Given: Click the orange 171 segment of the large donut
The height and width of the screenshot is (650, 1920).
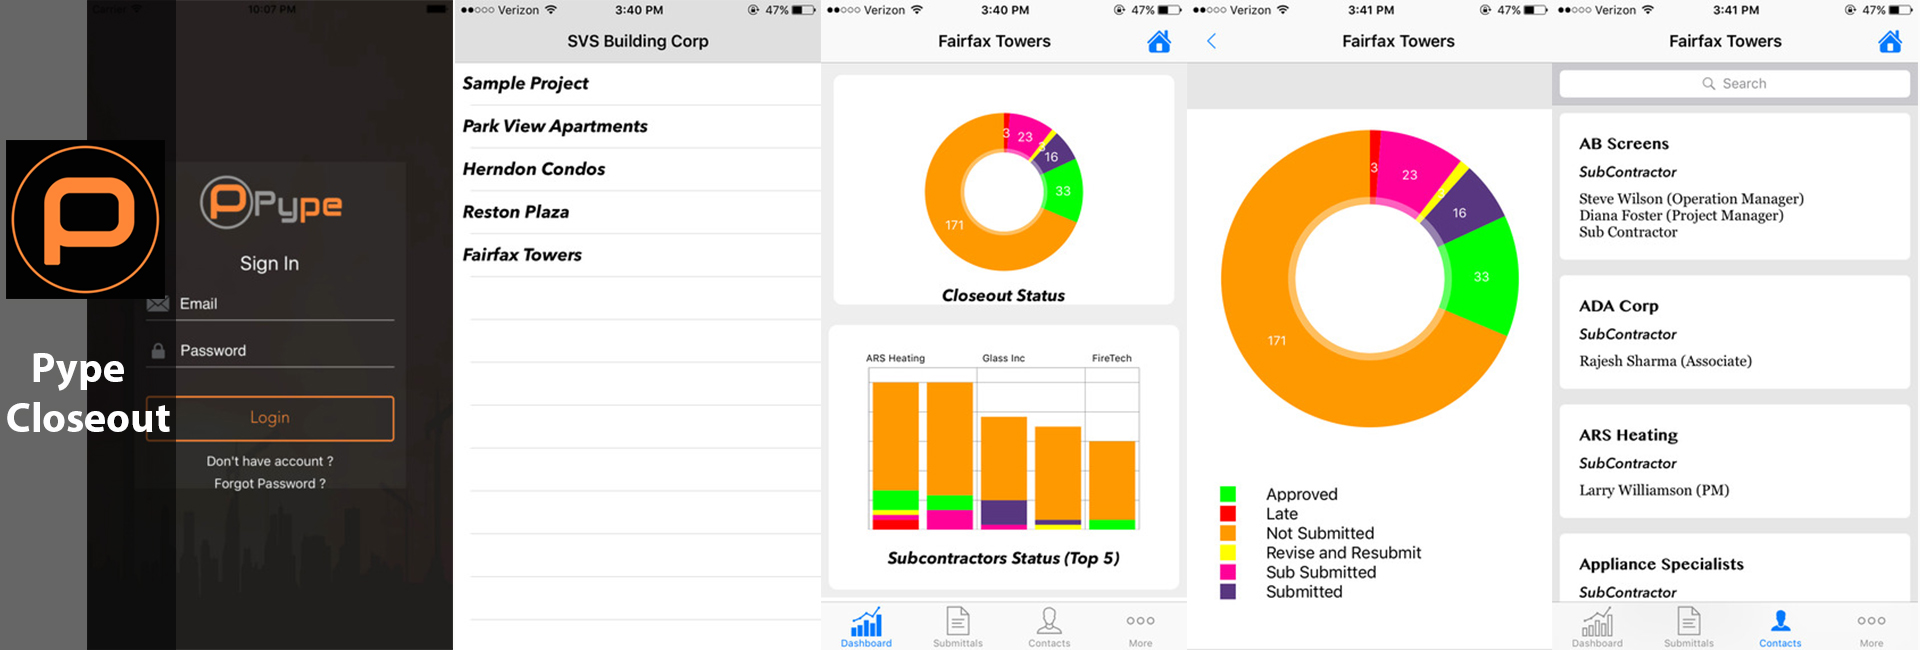Looking at the screenshot, I should coord(1277,341).
